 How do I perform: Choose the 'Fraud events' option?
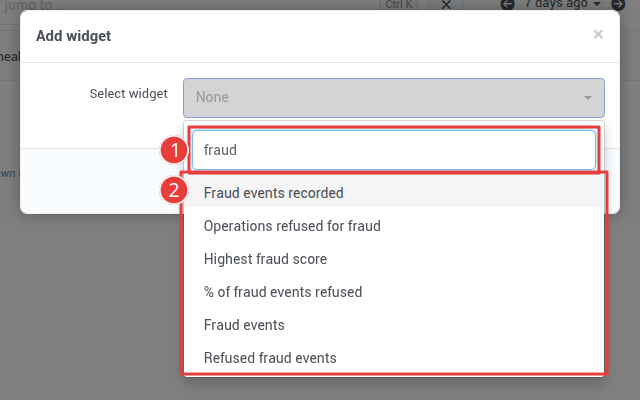click(394, 325)
